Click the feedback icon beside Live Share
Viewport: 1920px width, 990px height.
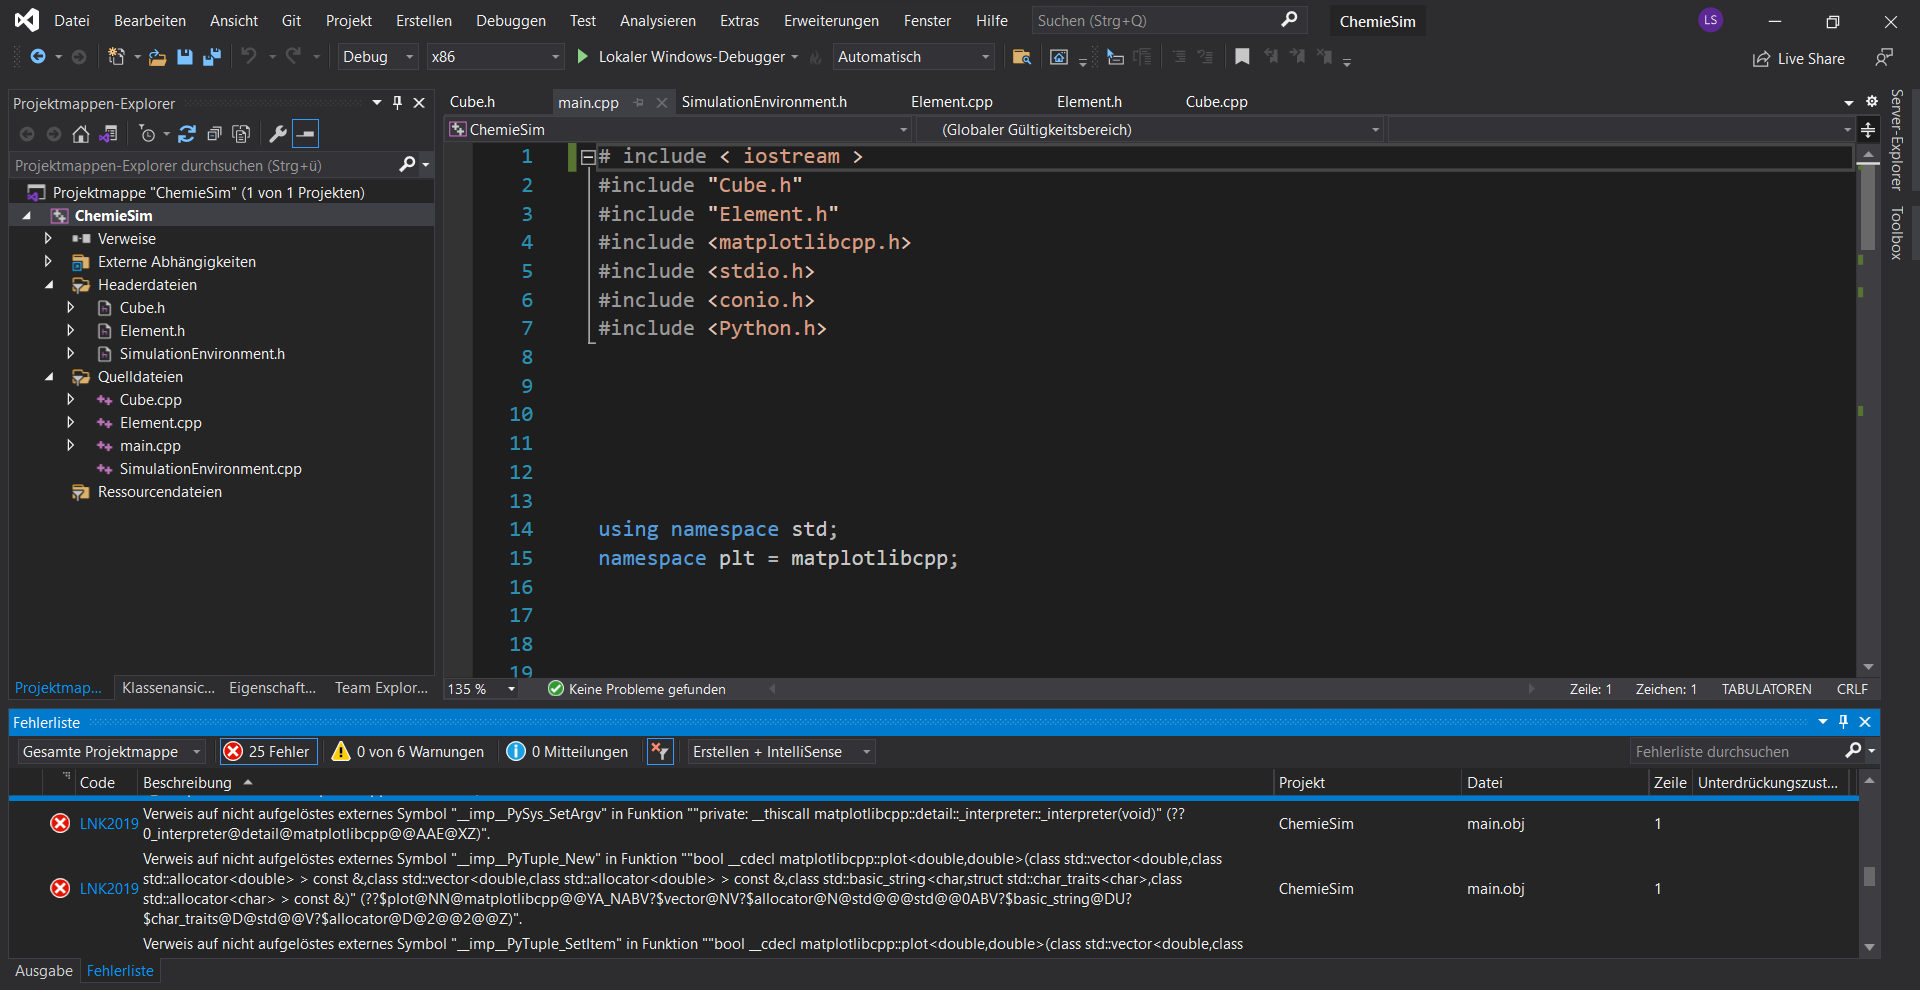click(1883, 58)
